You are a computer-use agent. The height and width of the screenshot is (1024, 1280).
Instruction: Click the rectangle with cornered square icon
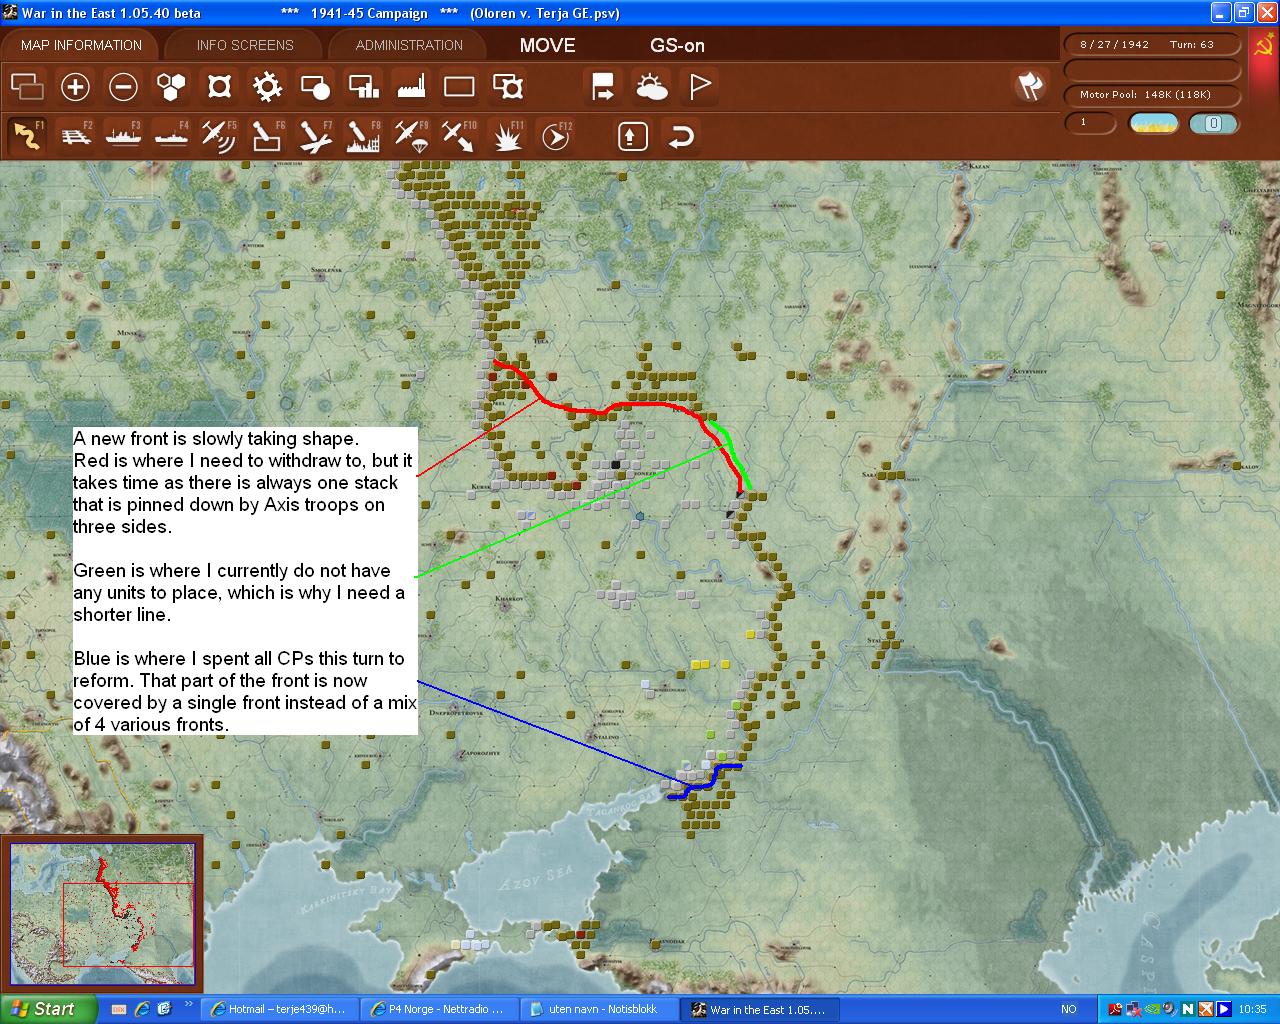pyautogui.click(x=508, y=87)
